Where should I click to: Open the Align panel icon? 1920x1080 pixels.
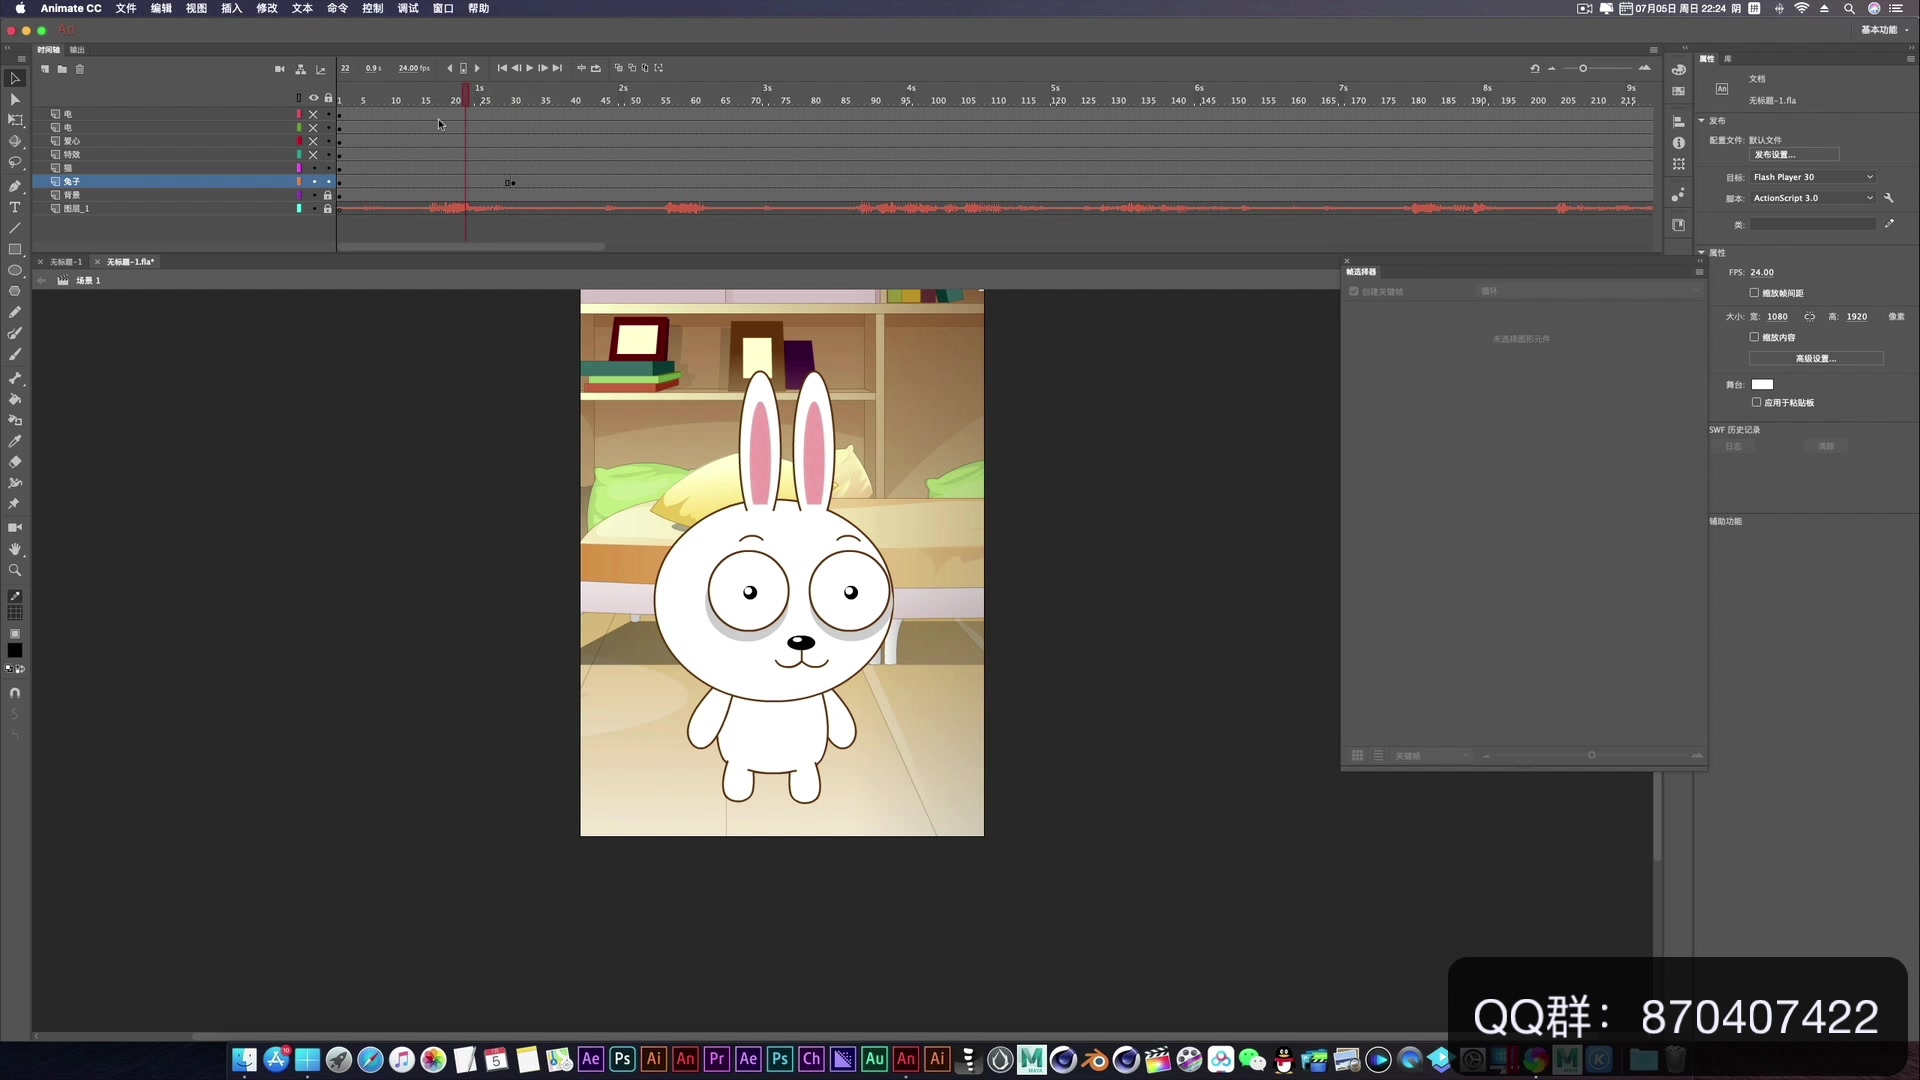(x=1679, y=121)
